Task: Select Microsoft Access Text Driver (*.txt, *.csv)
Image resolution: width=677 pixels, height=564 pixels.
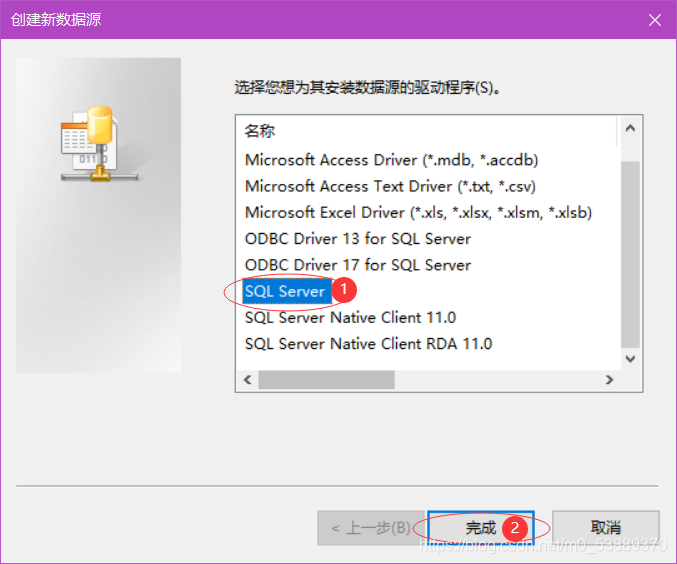Action: point(390,187)
